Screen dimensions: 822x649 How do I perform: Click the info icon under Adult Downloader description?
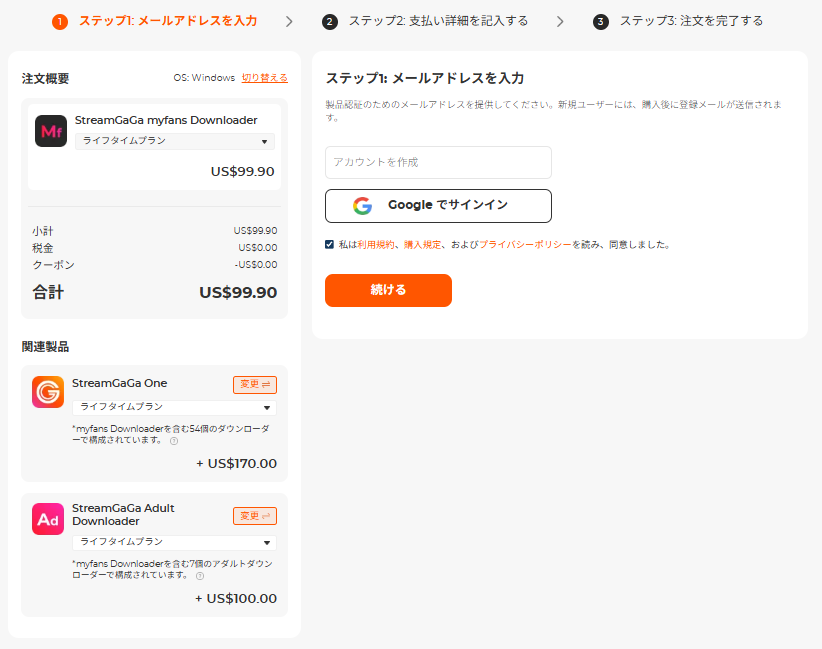200,576
